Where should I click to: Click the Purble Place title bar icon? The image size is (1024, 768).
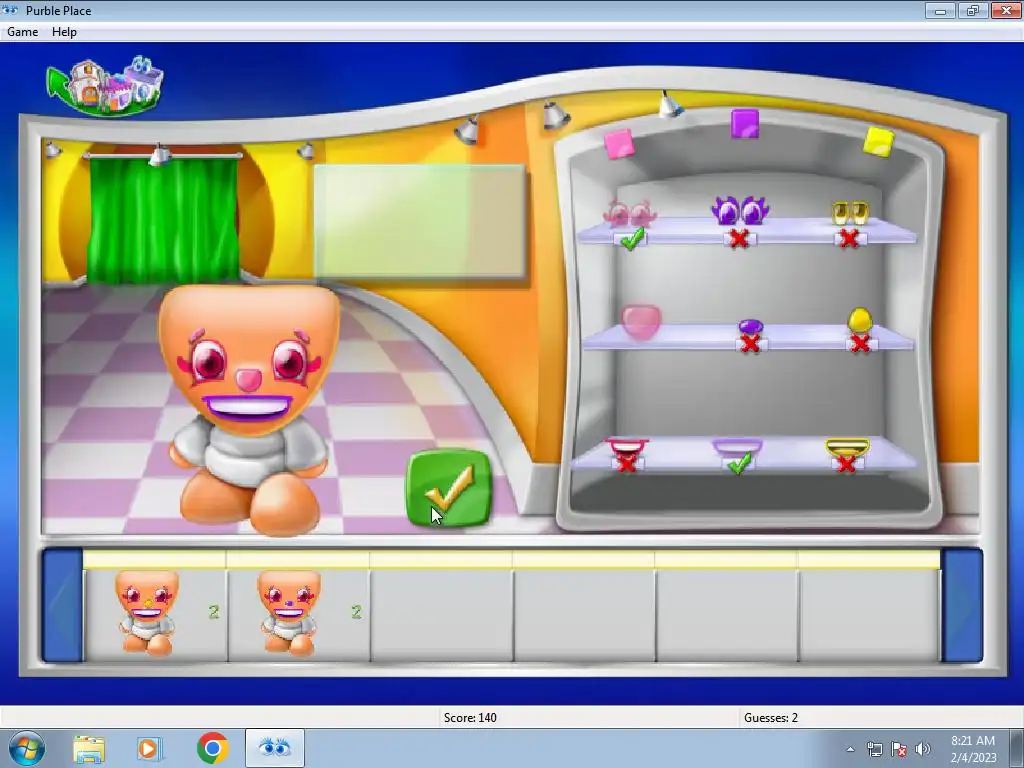click(x=10, y=10)
